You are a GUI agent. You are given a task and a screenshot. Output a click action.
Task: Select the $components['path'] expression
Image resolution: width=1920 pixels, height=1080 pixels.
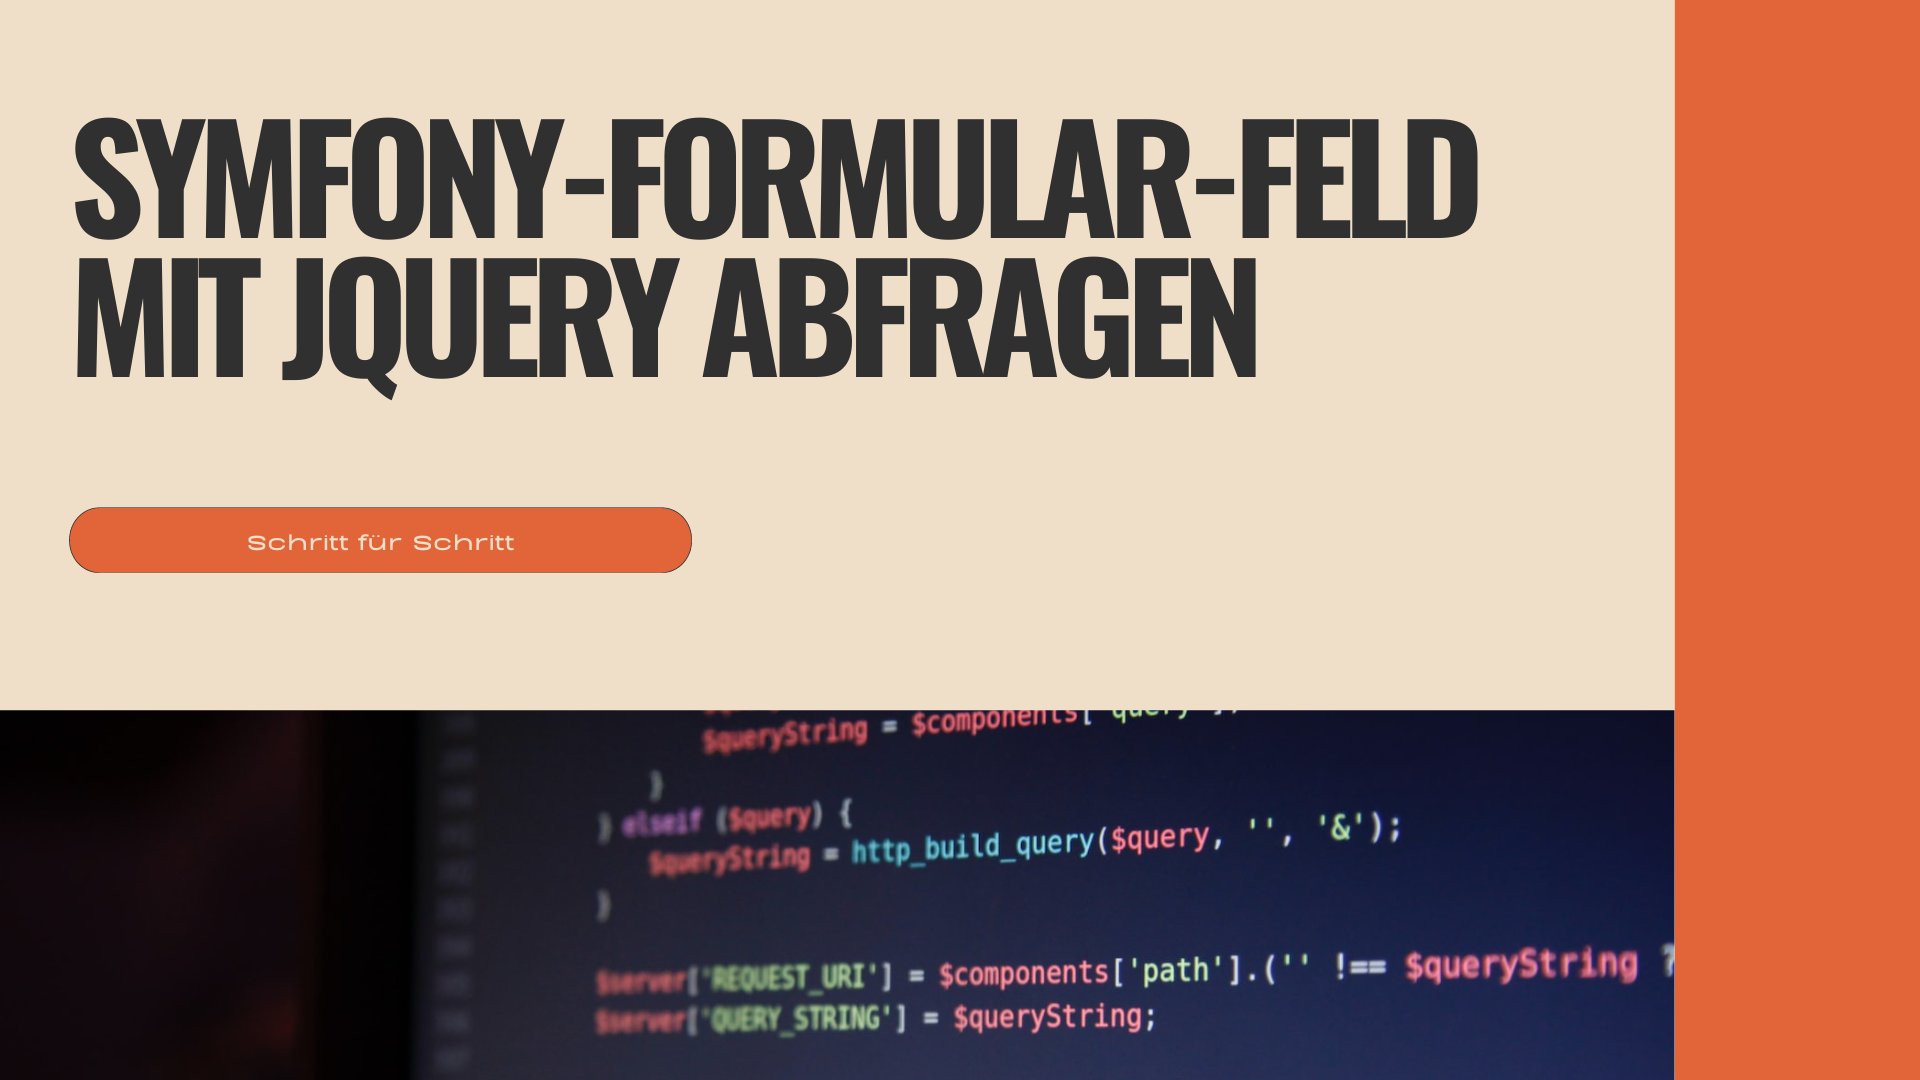pyautogui.click(x=1081, y=973)
